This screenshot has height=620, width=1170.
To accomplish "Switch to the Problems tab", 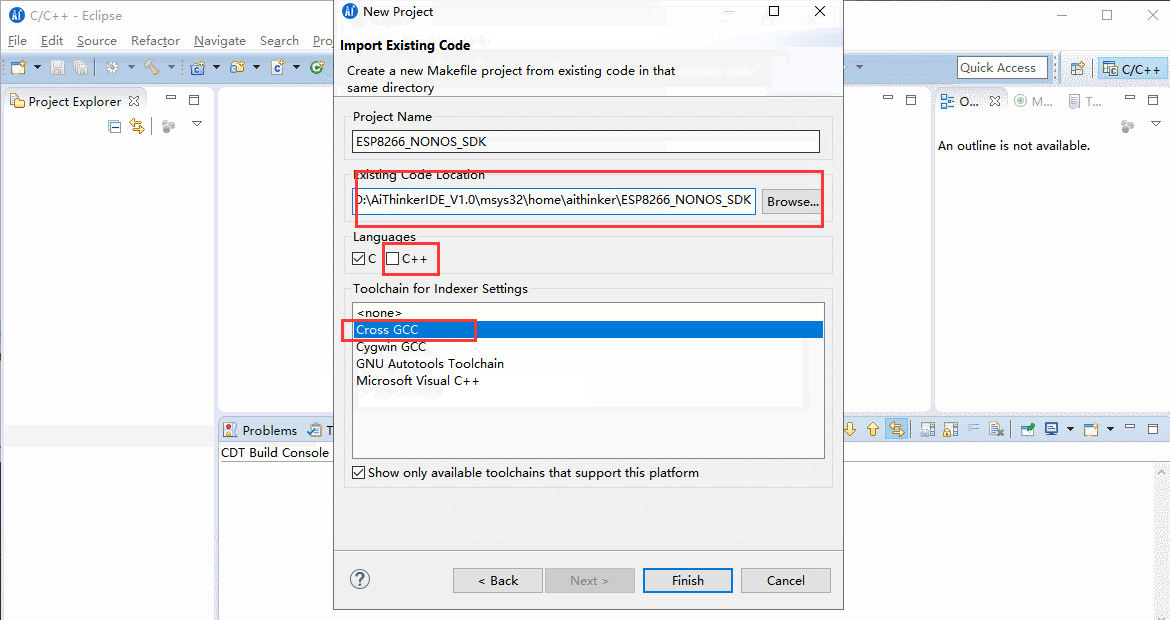I will coord(260,430).
